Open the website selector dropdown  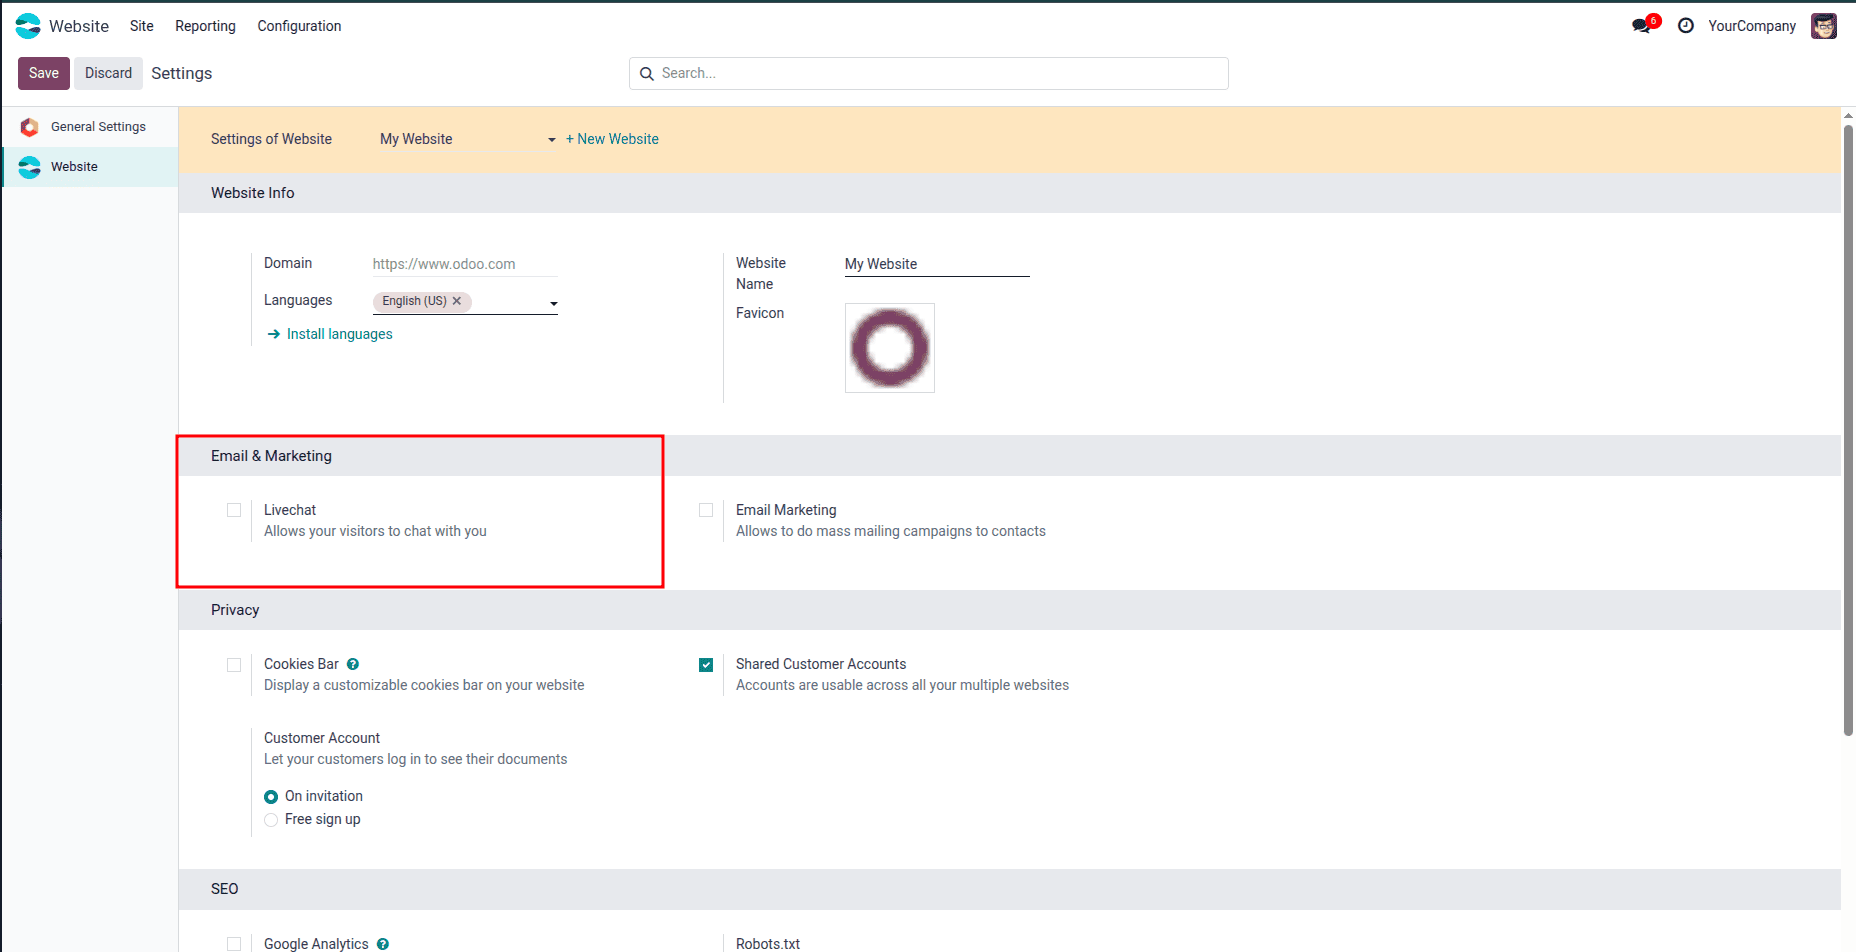550,140
